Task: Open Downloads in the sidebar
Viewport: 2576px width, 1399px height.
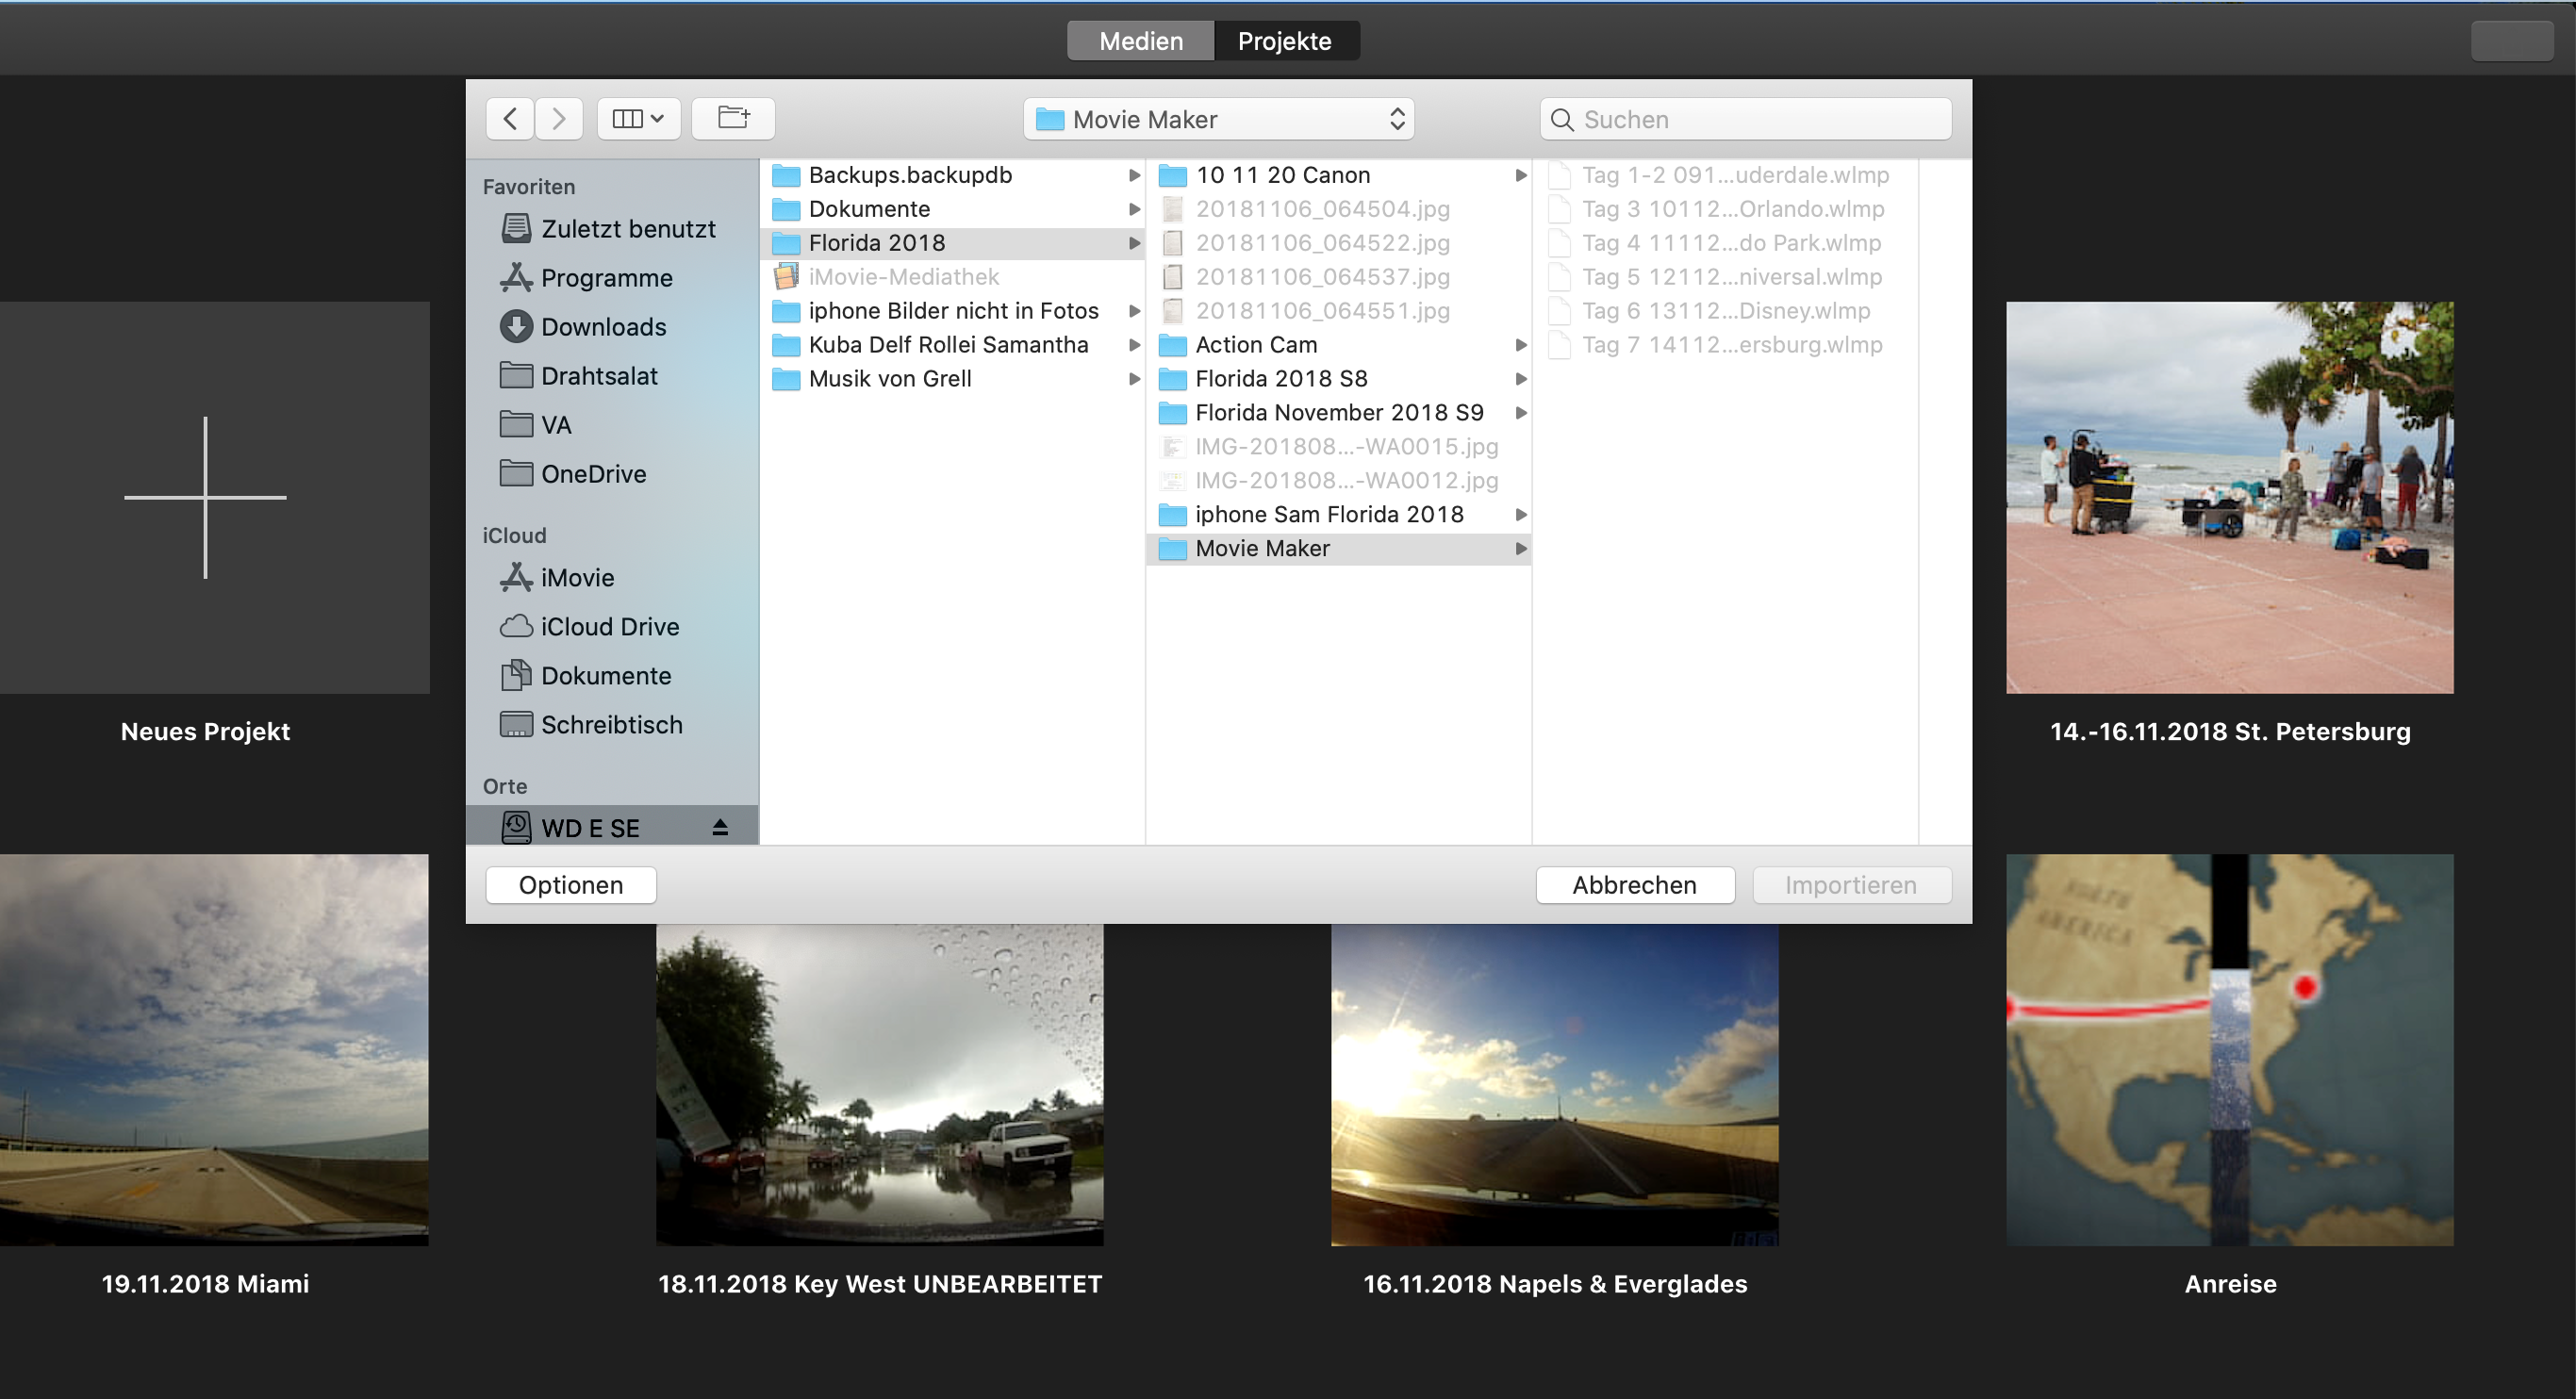Action: [x=603, y=327]
